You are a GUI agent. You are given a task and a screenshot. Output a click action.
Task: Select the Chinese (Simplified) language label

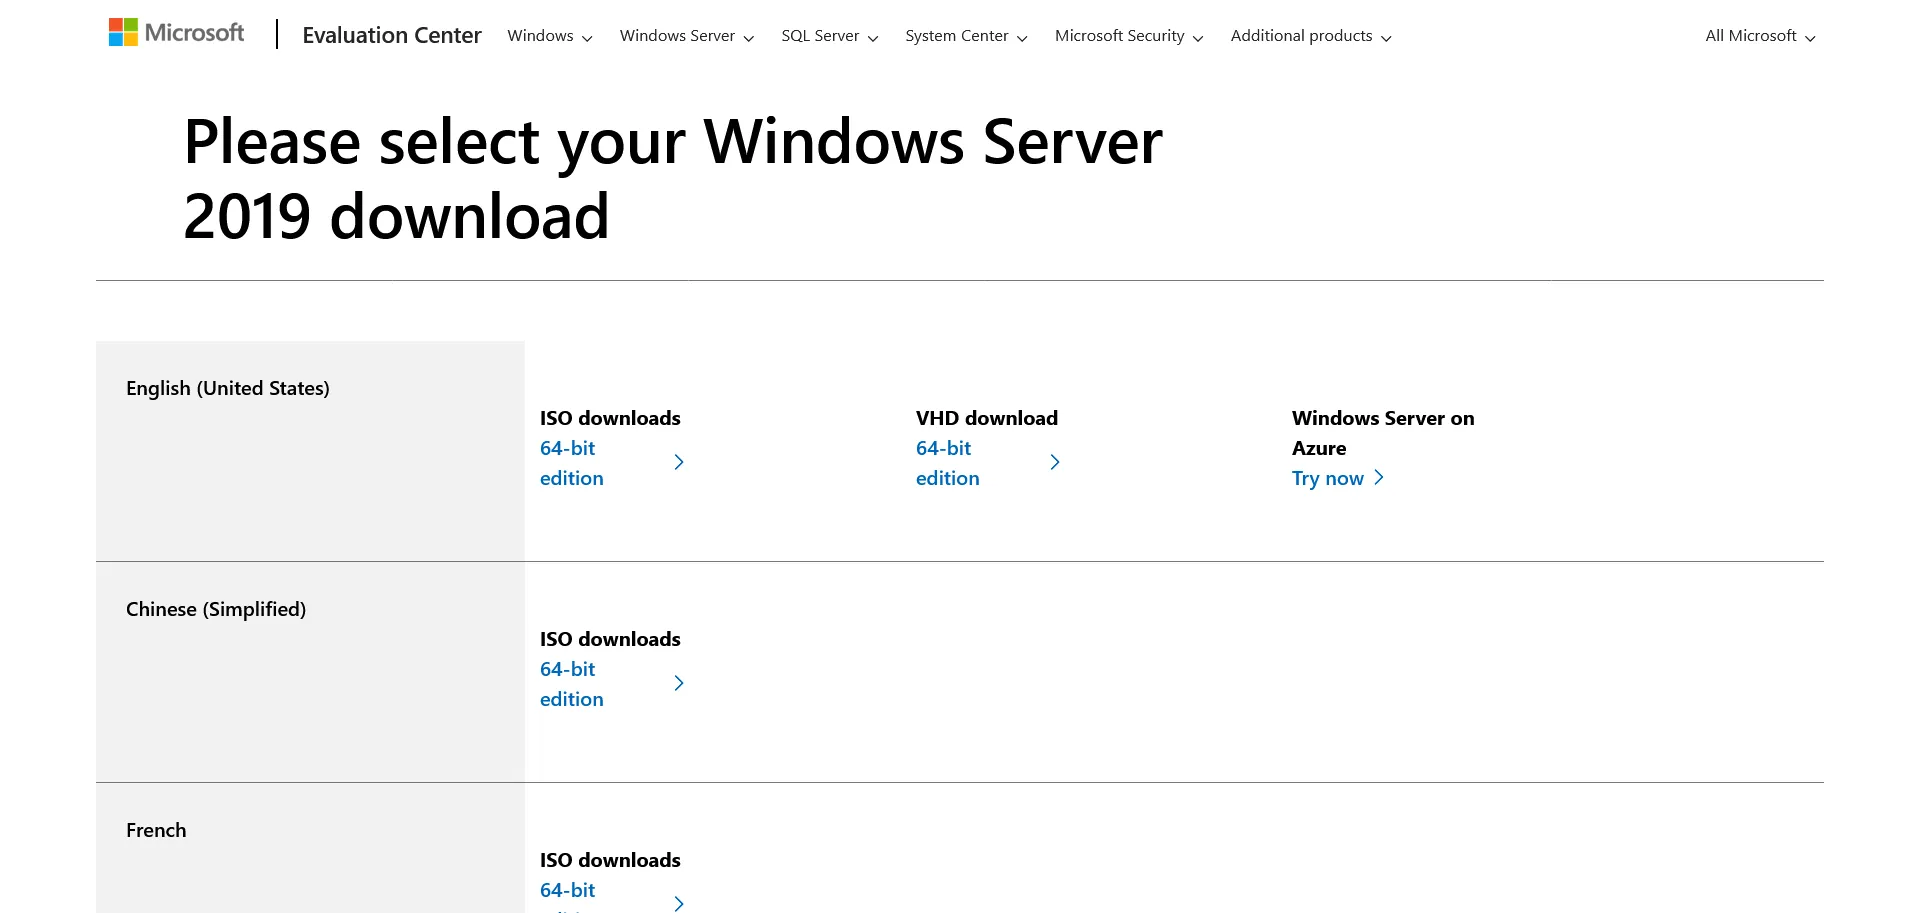click(x=216, y=609)
